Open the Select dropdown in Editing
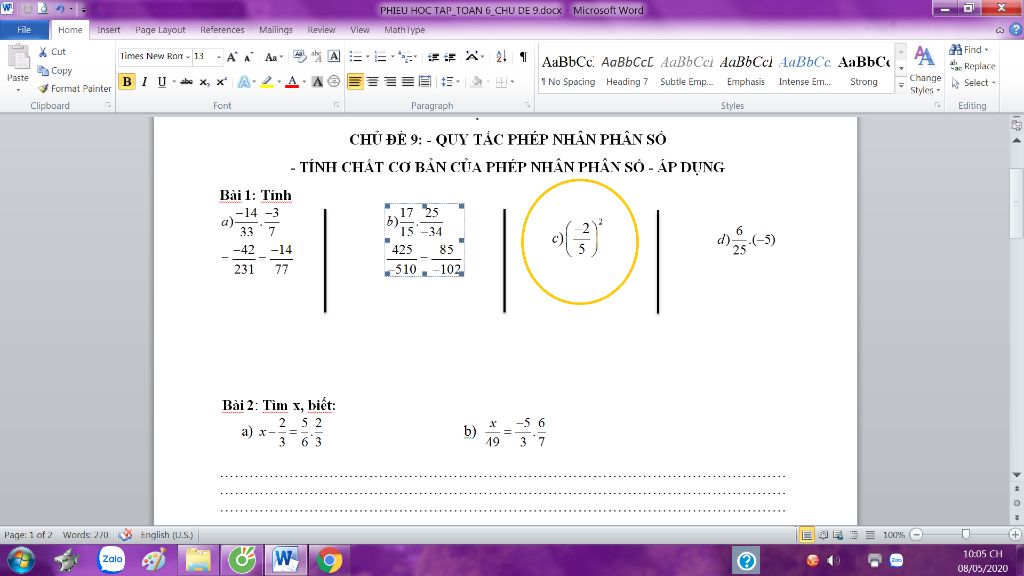 point(973,83)
